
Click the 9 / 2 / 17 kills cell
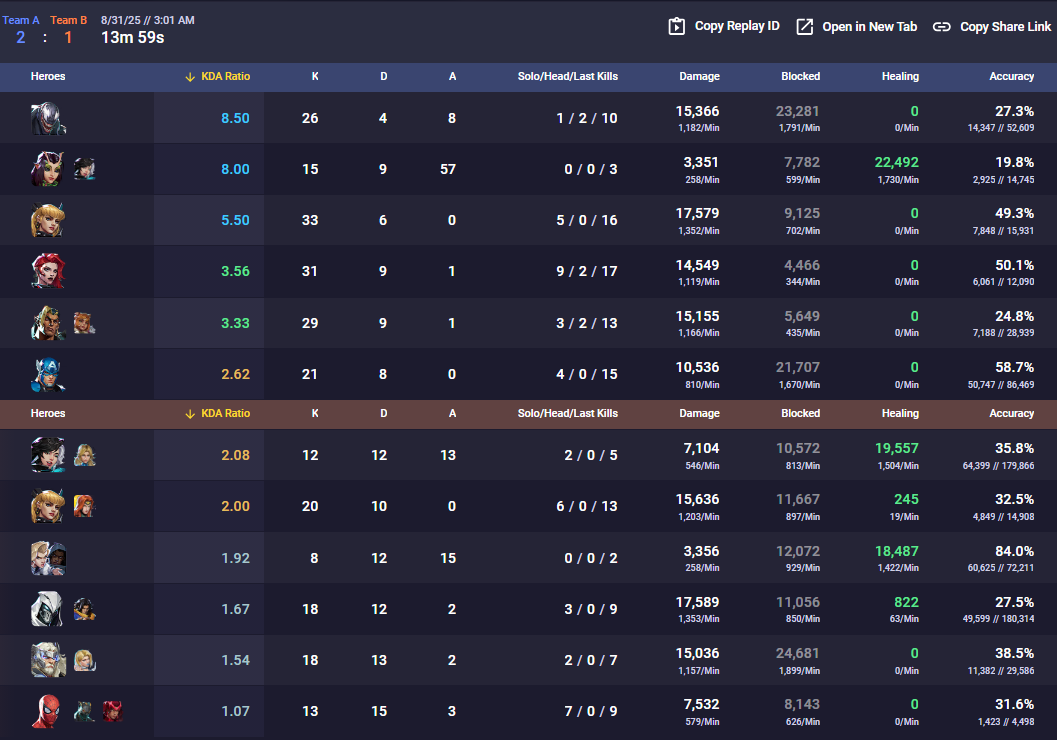[x=586, y=271]
